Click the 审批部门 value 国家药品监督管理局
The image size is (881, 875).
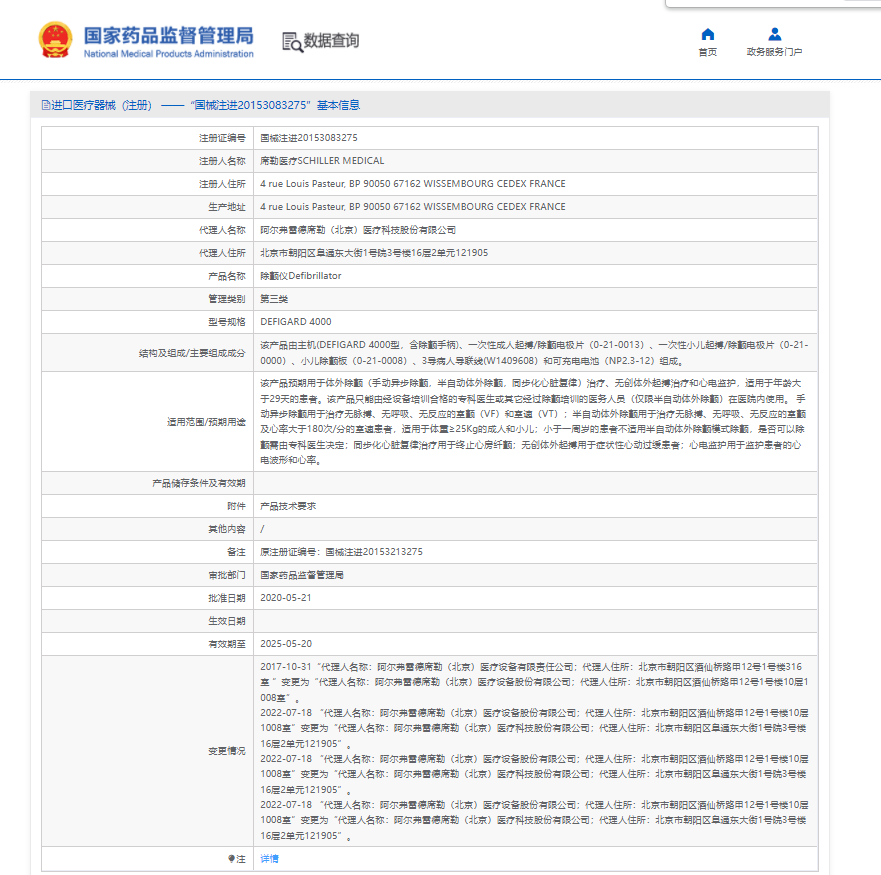[302, 575]
